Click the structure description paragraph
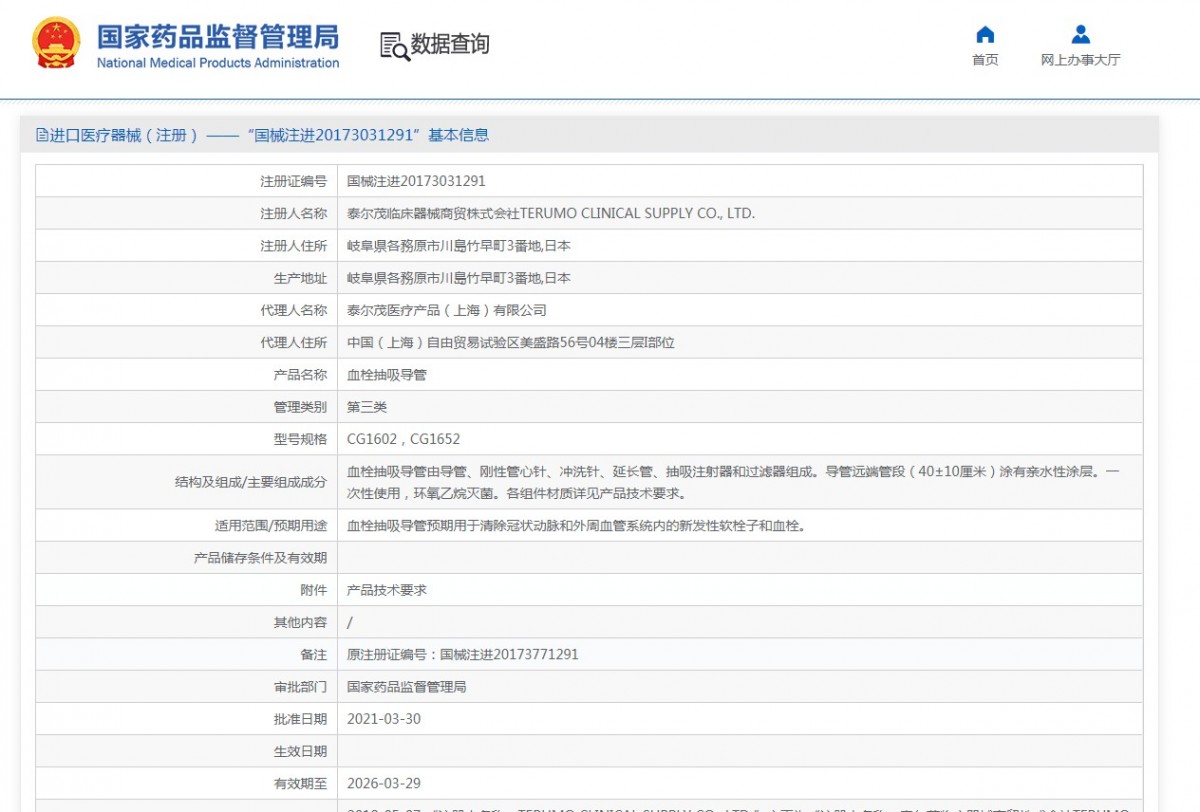 [x=733, y=482]
